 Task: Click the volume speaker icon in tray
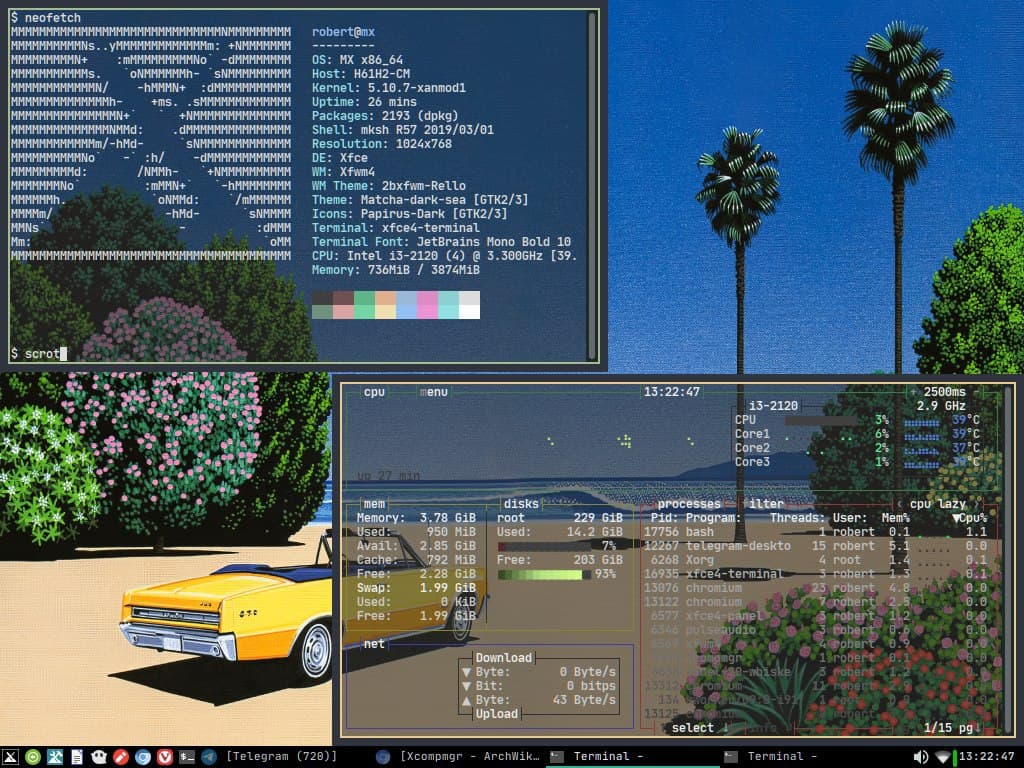click(921, 757)
